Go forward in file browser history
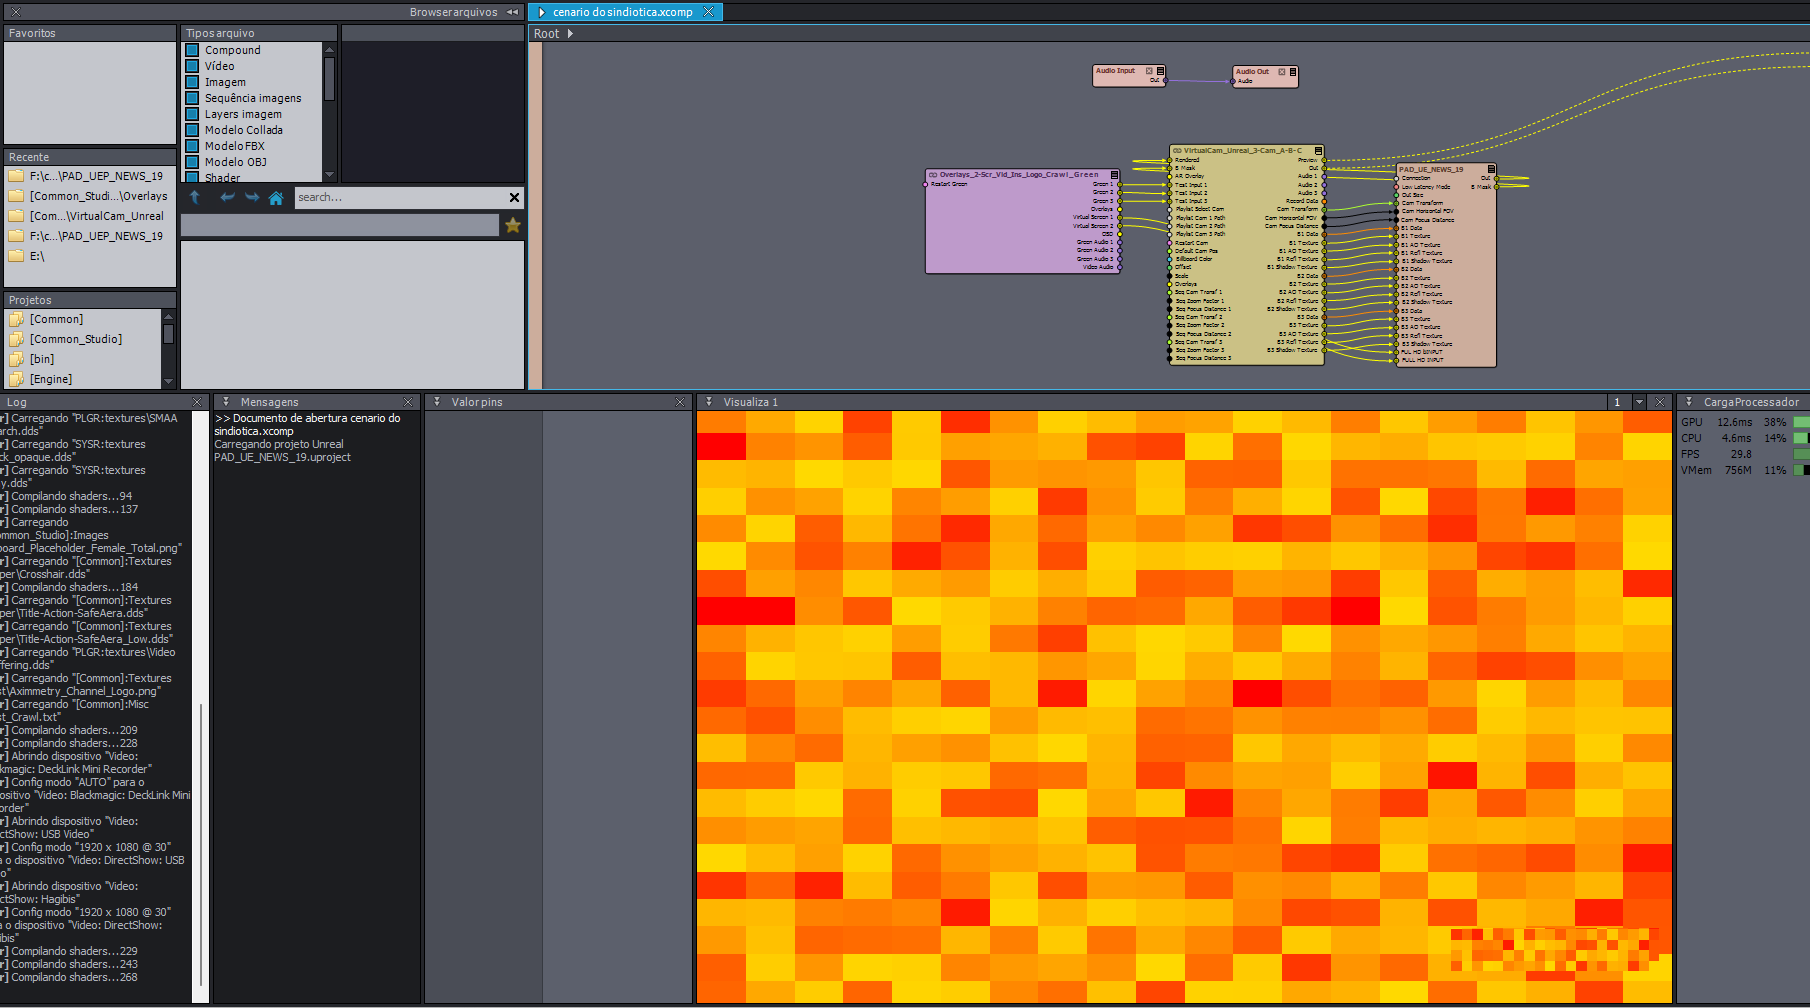Image resolution: width=1810 pixels, height=1008 pixels. point(252,198)
